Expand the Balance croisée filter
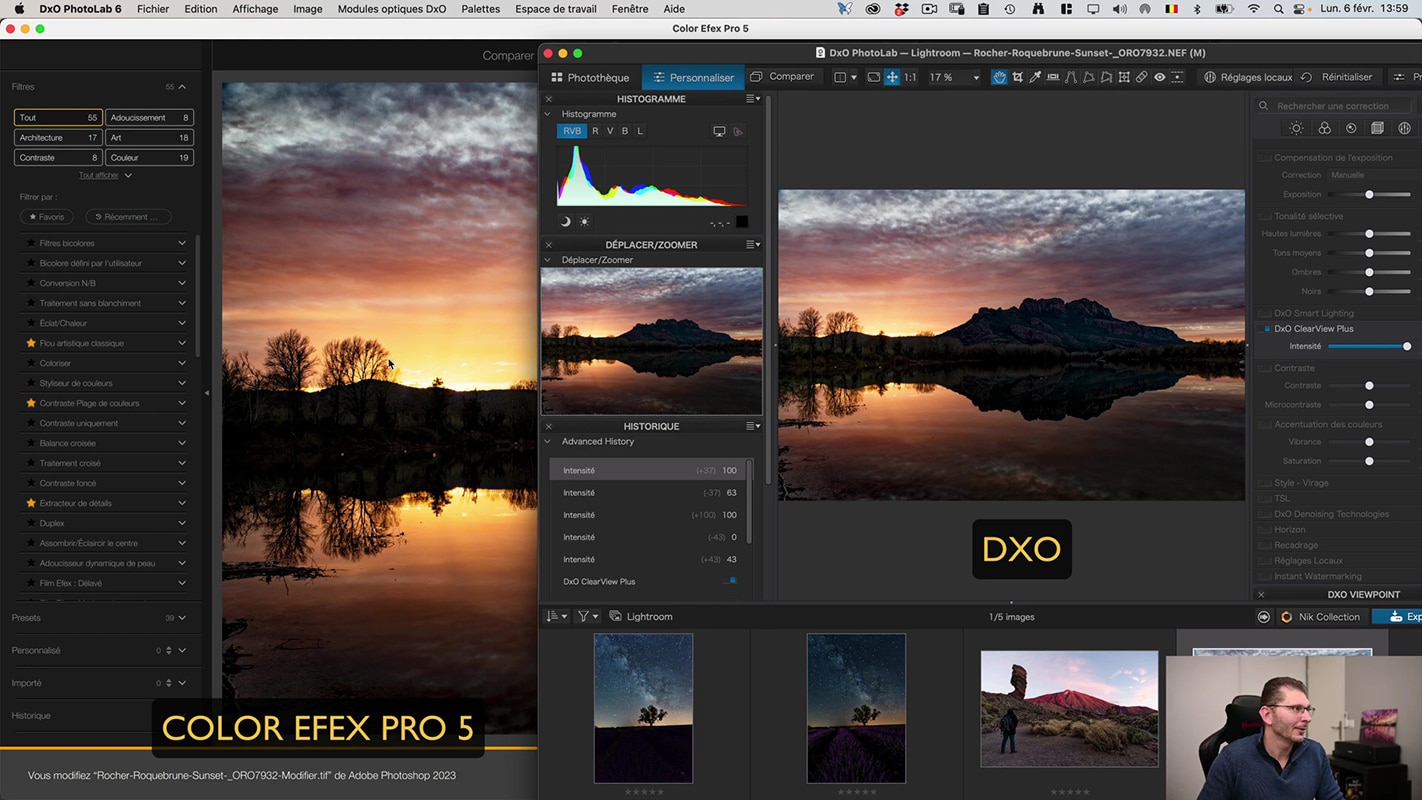The image size is (1422, 800). point(182,443)
